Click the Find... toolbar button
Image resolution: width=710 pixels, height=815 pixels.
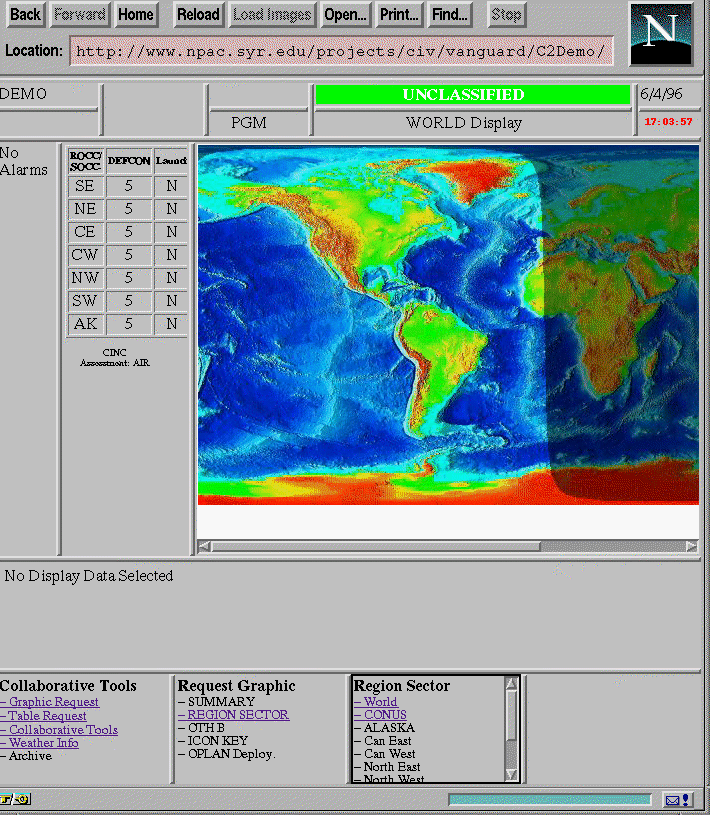tap(449, 15)
